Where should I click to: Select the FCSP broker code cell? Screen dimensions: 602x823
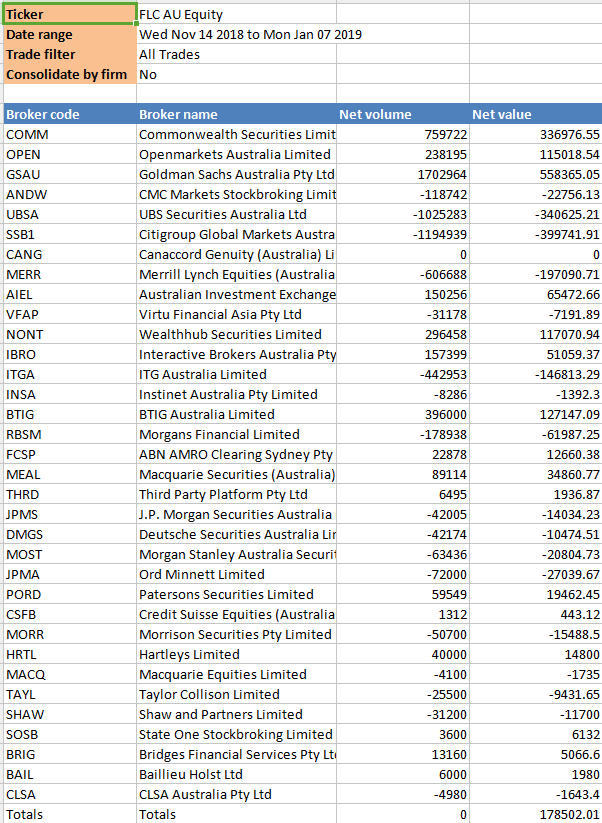point(69,454)
